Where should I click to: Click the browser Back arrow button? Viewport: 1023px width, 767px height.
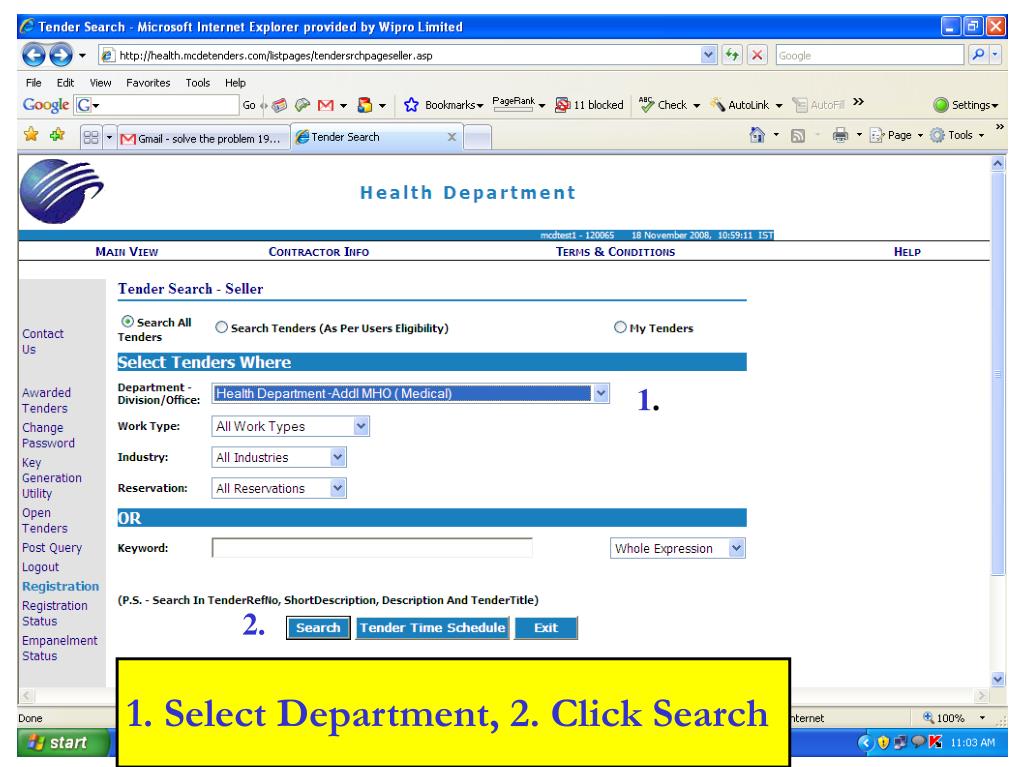(34, 55)
